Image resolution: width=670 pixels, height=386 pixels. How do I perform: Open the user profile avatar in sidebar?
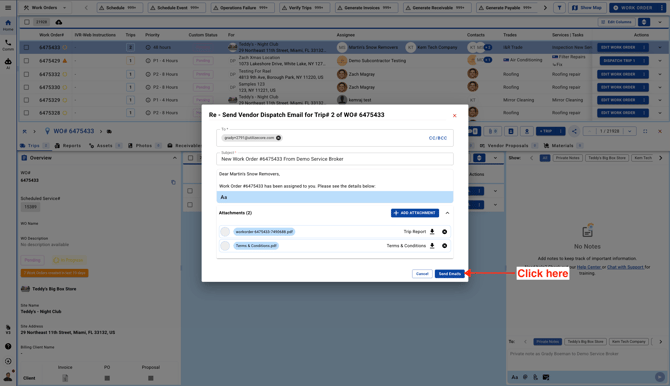tap(8, 376)
